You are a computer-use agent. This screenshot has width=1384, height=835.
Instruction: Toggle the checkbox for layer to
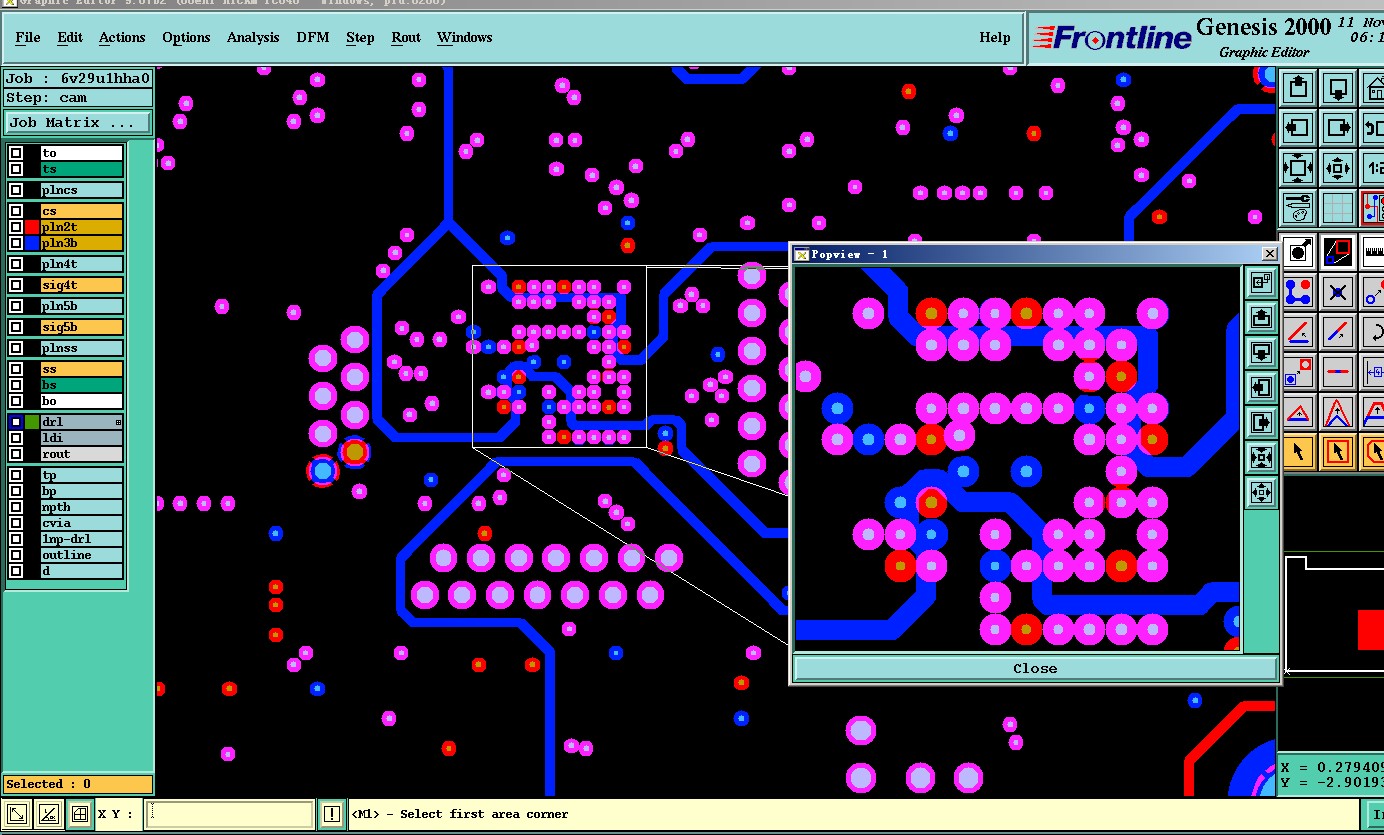tap(16, 153)
